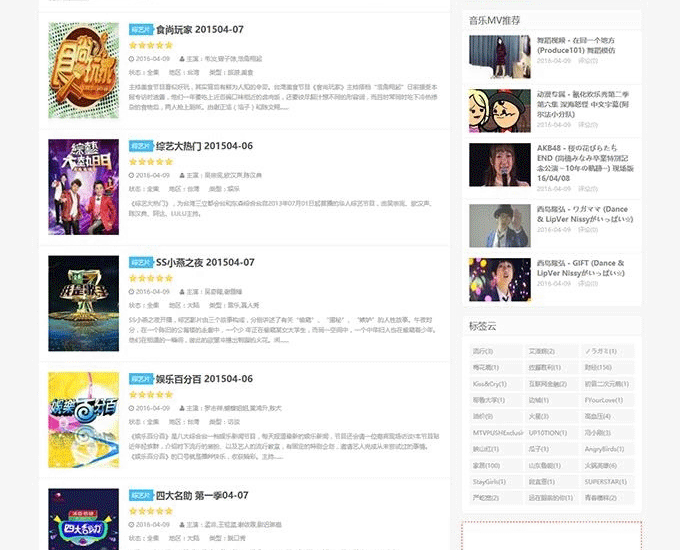Click the blue 综艺片 badge beside 食尚玩家
Viewport: 680px width, 550px height.
pos(141,29)
